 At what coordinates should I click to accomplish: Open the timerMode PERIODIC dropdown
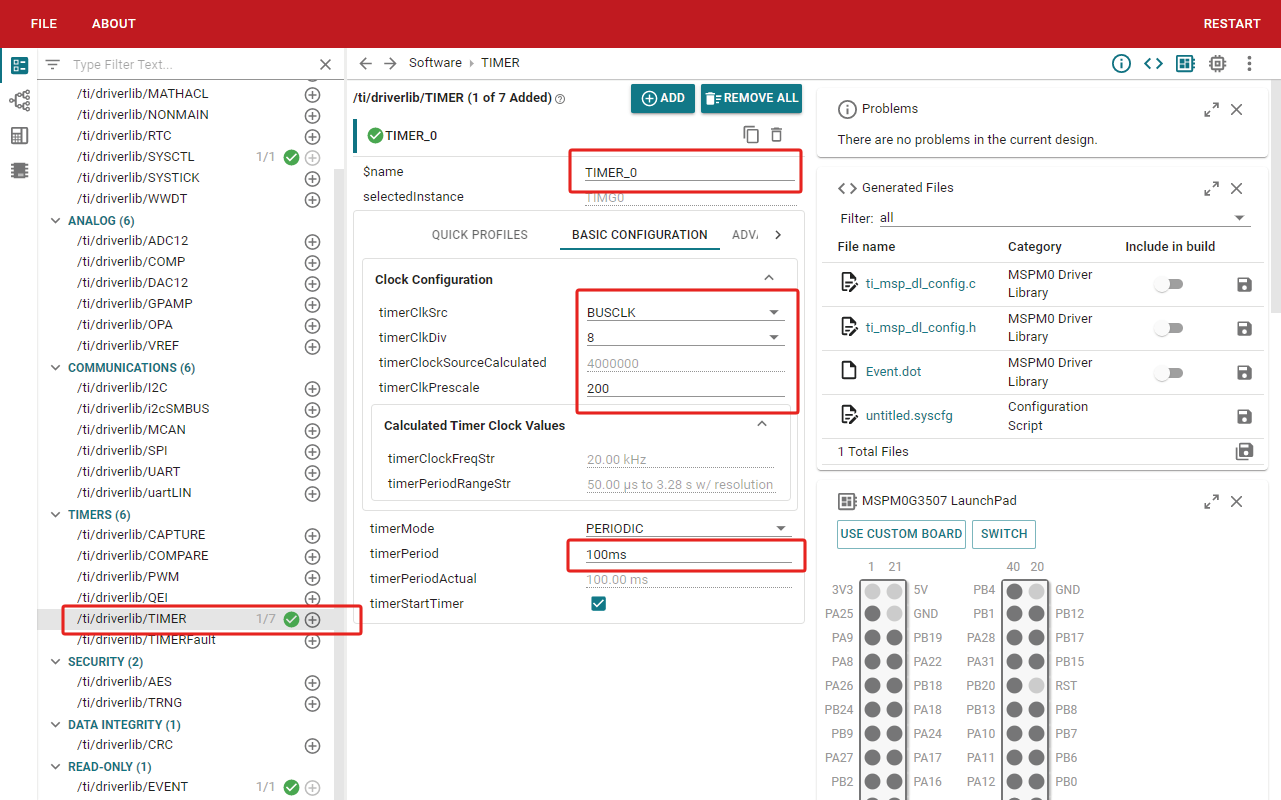pos(687,528)
